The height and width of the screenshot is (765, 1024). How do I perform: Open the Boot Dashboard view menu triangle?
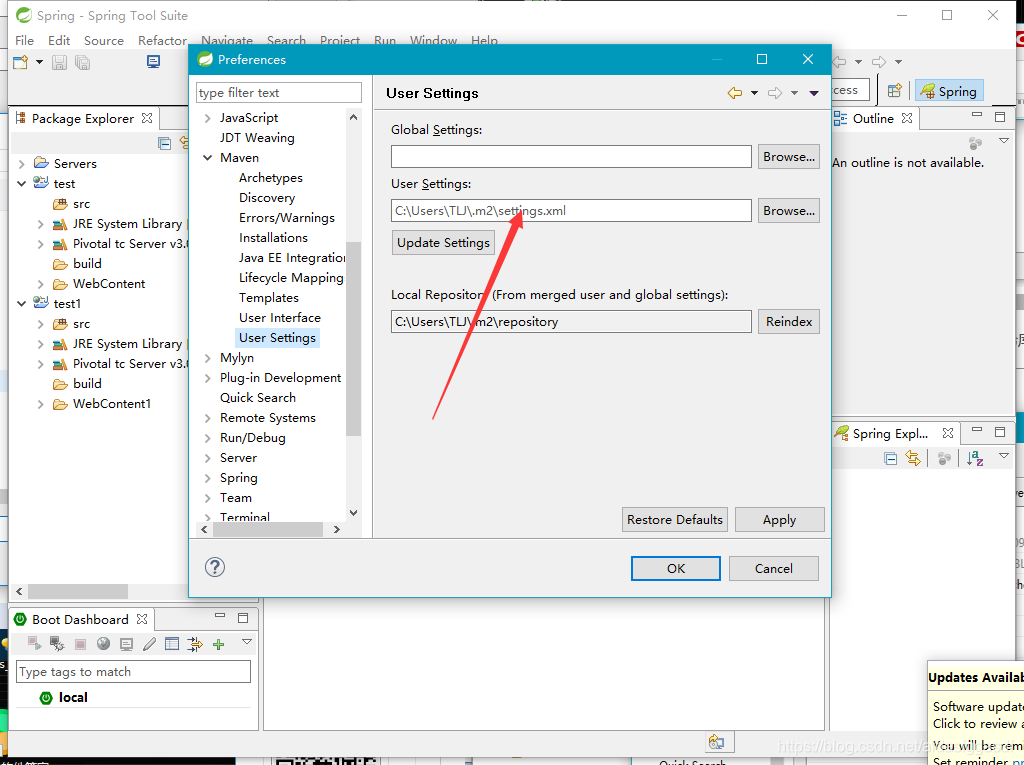click(x=247, y=642)
